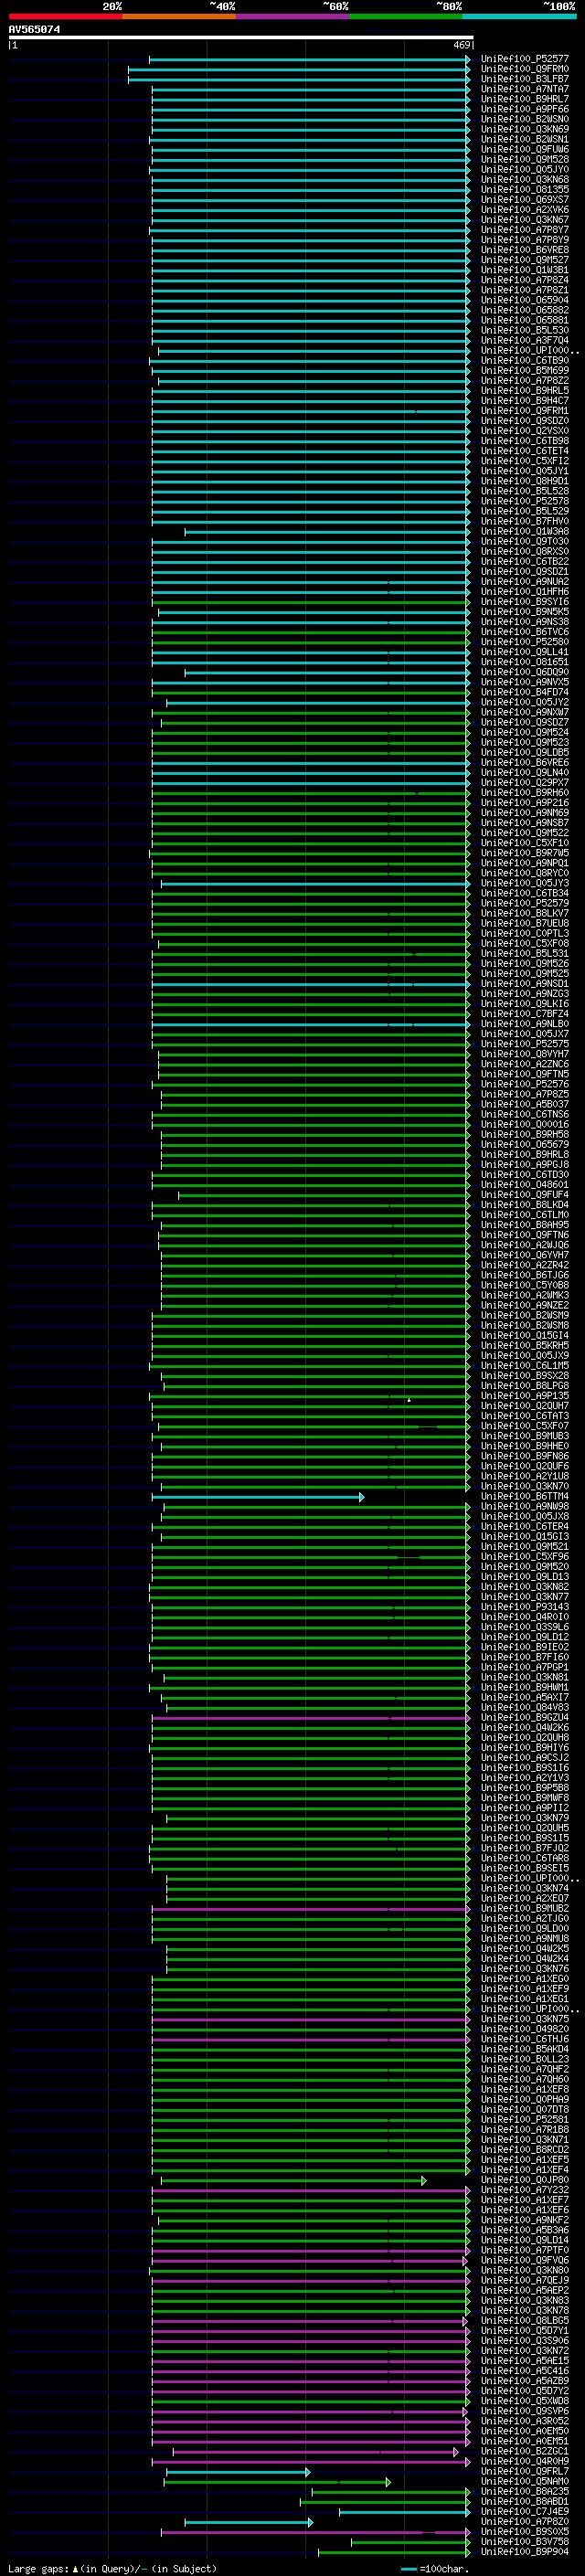This screenshot has width=585, height=2576.
Task: Select the UniRef100_B9S0X5 label
Action: [525, 2531]
